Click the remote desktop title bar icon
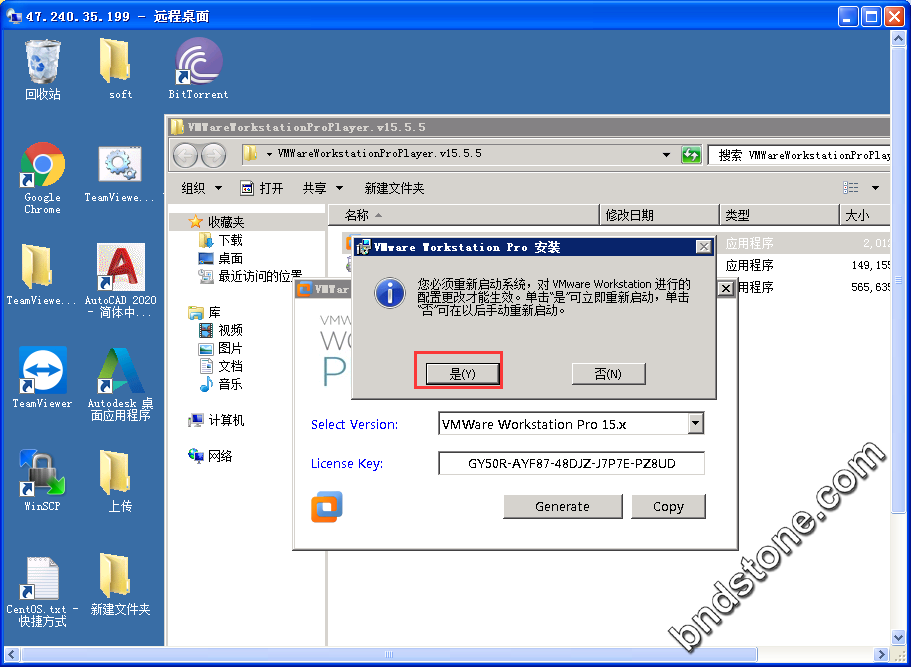Screen dimensions: 911x667 [13, 16]
